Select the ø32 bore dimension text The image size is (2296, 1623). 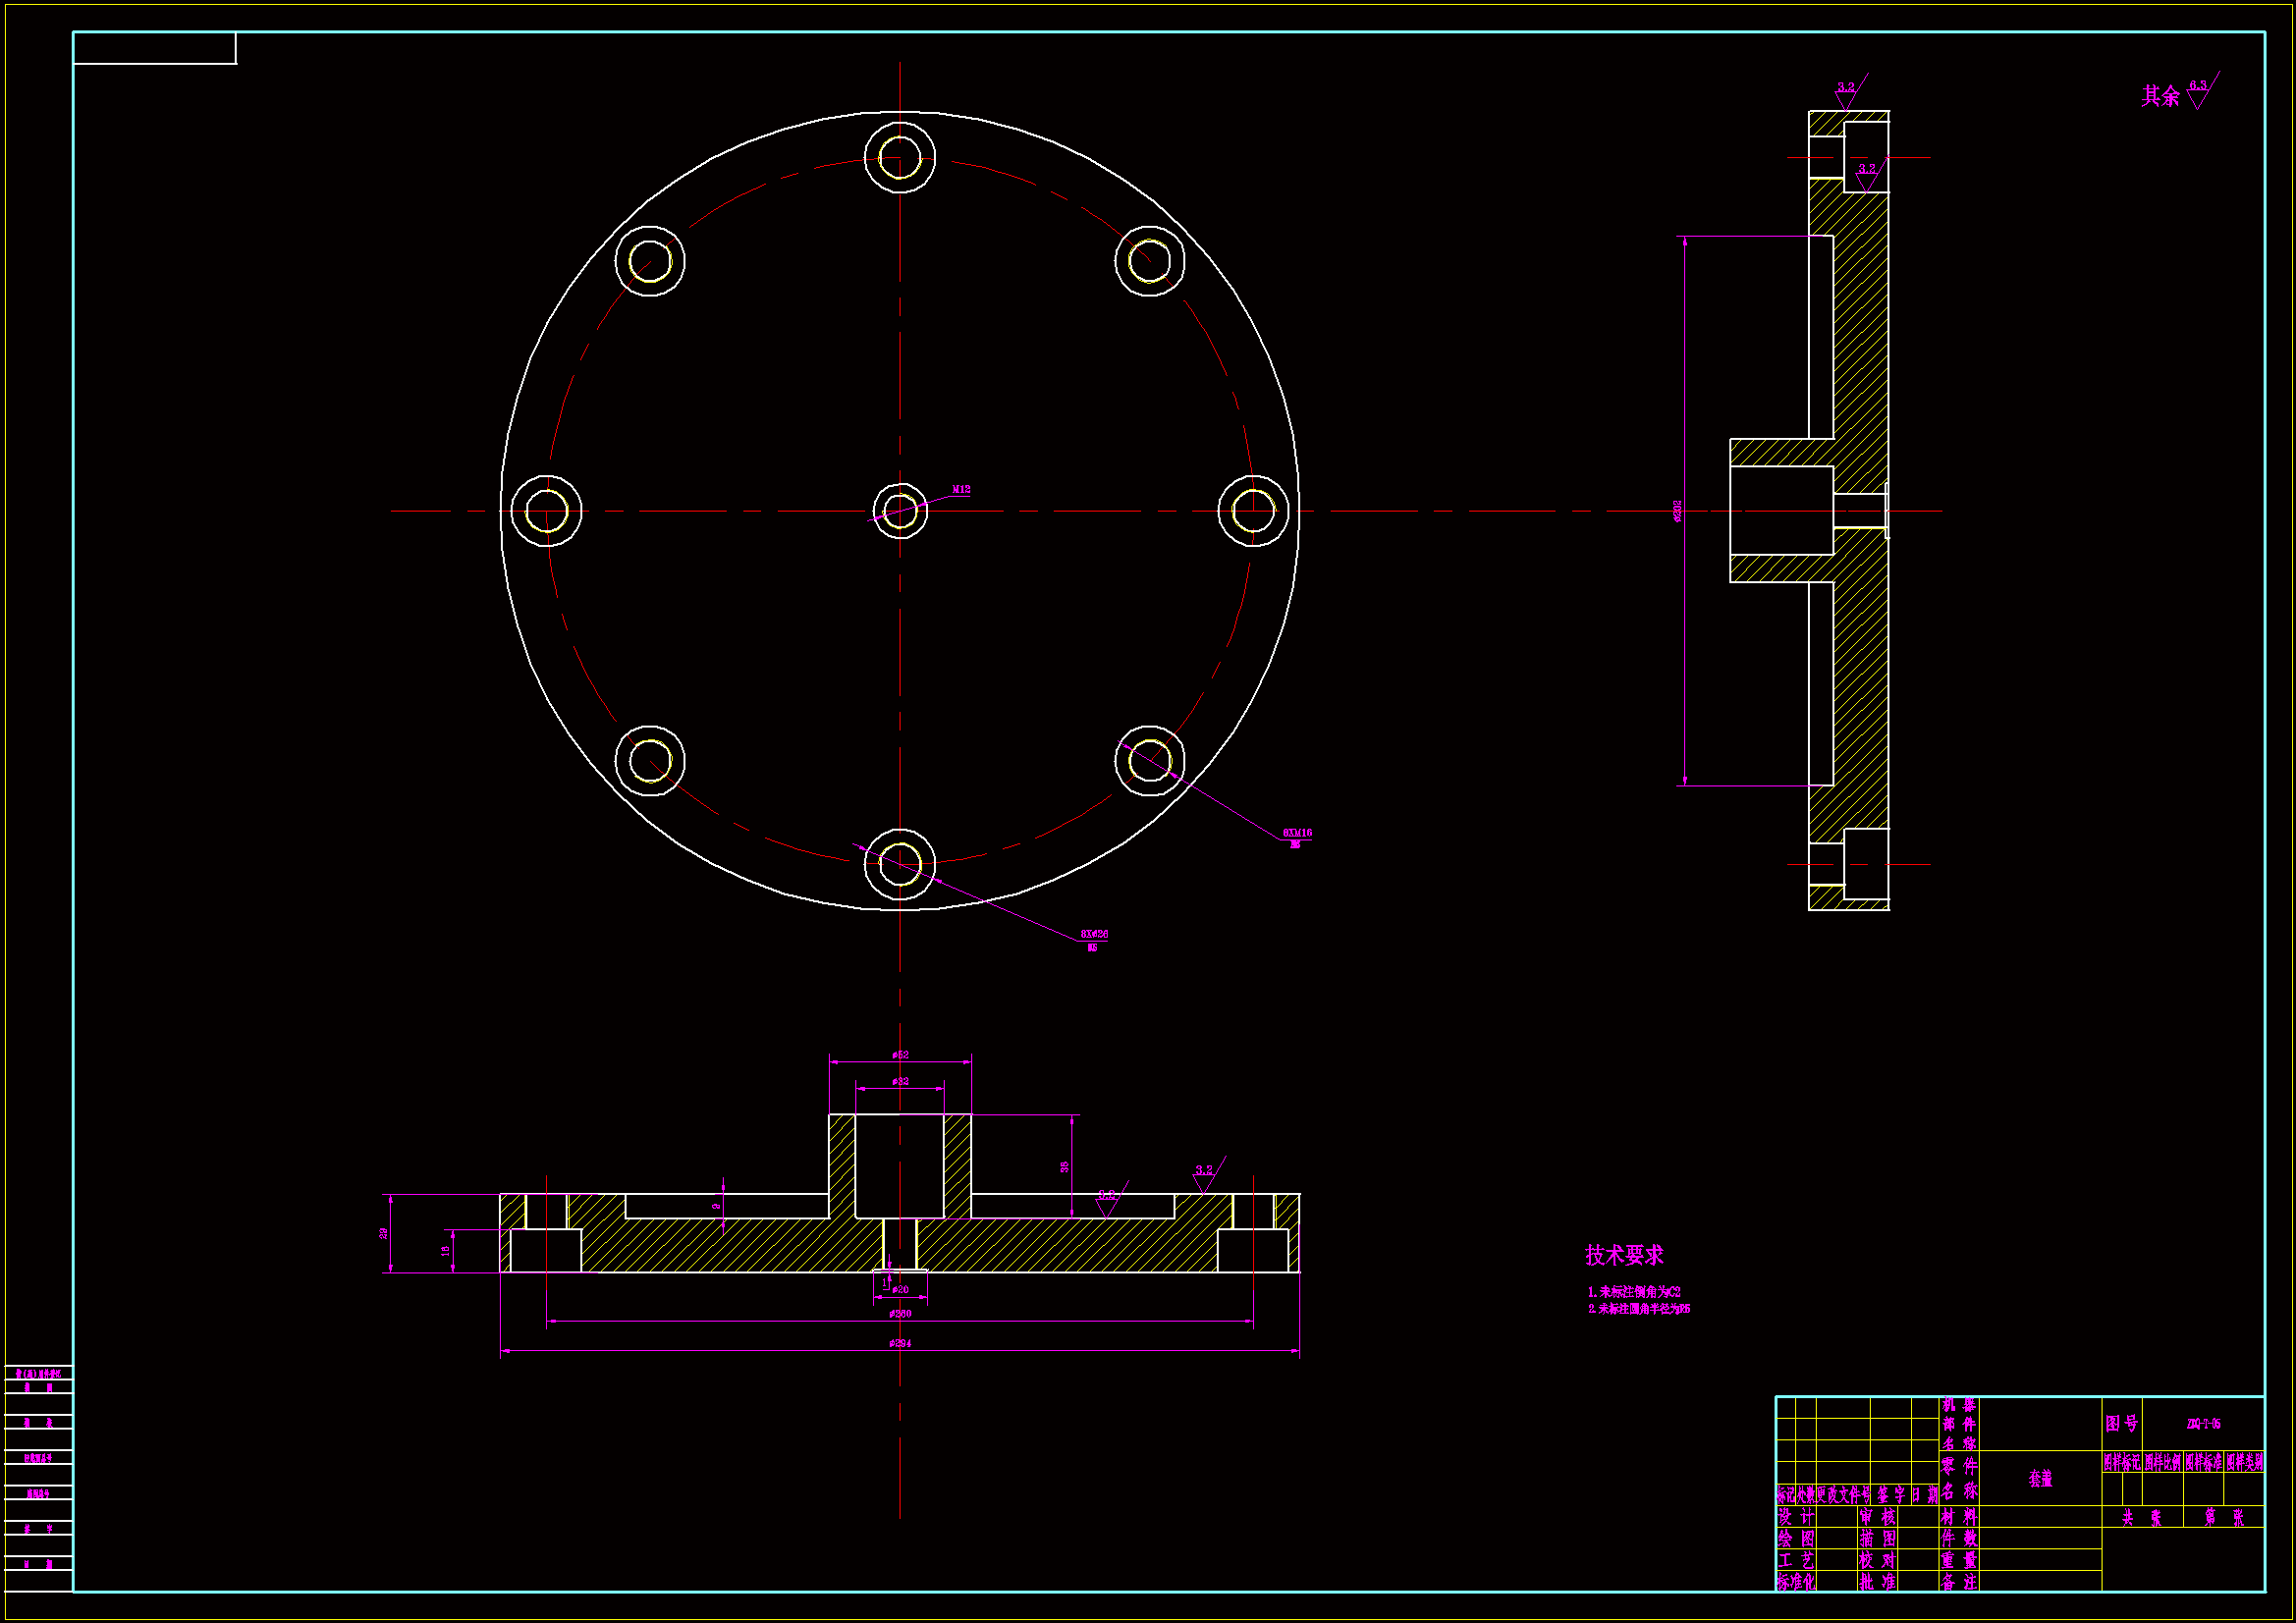coord(900,1082)
